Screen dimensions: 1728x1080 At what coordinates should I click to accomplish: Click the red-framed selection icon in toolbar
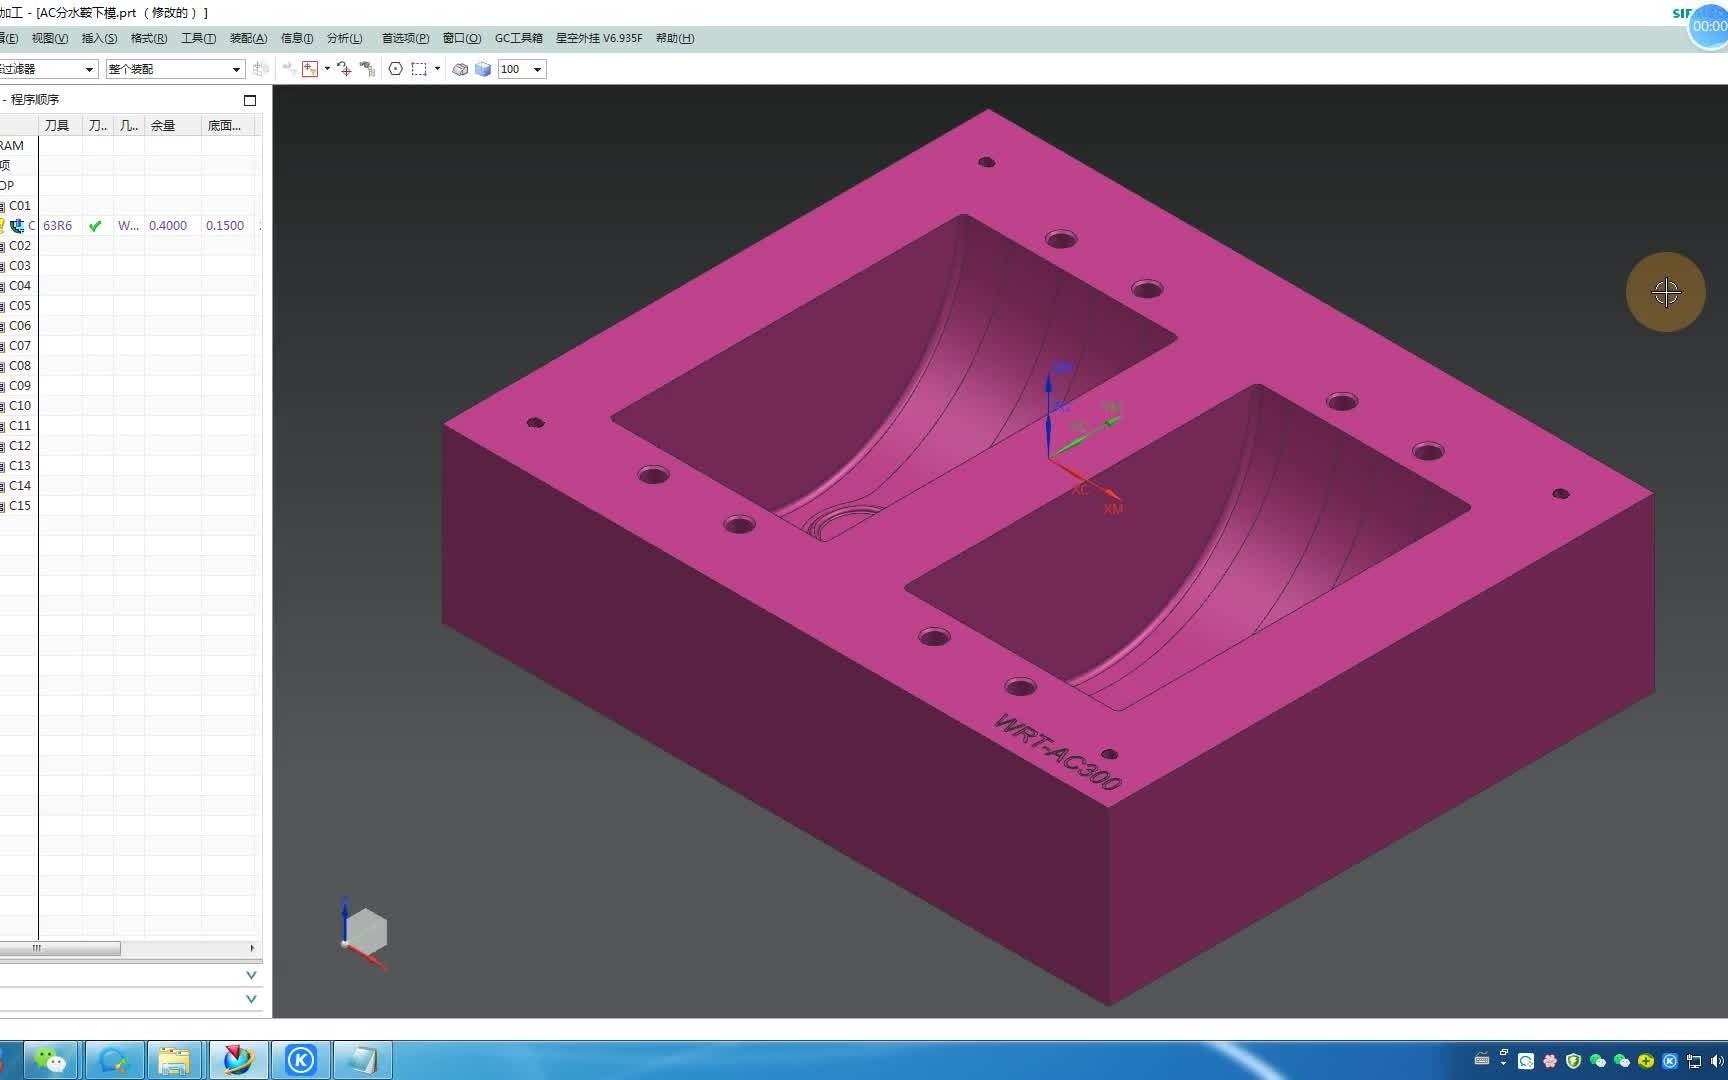(310, 69)
